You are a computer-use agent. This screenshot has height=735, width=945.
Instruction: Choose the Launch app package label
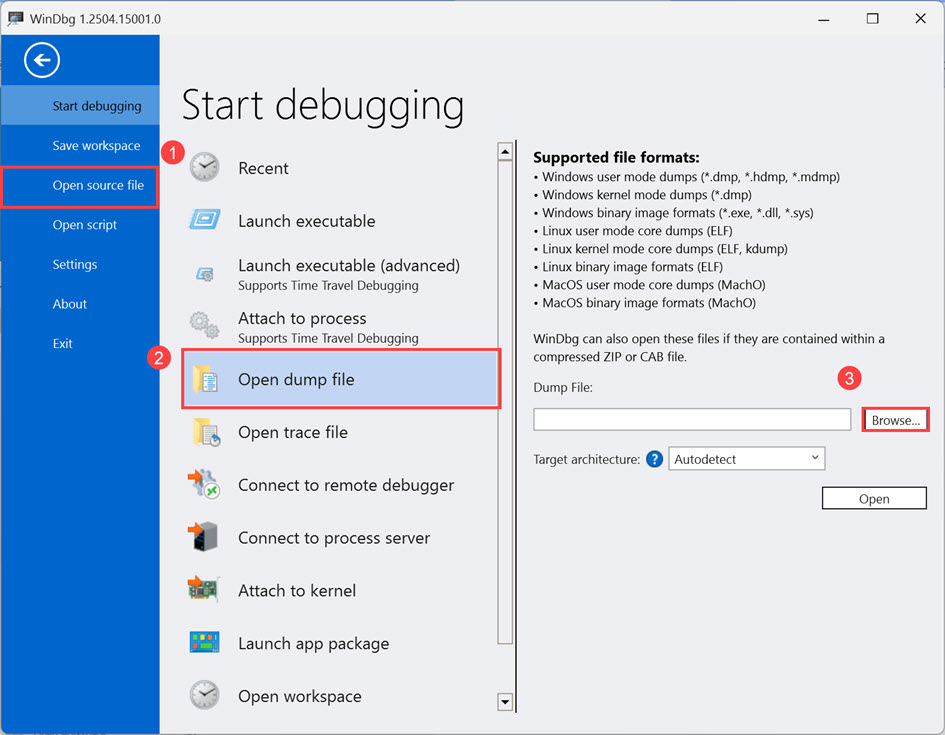point(313,643)
